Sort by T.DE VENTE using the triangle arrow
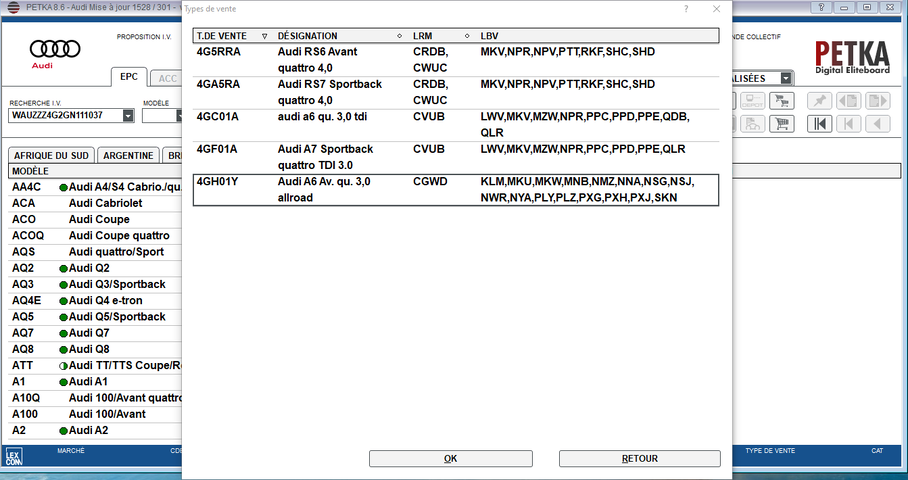Viewport: 908px width, 480px height. coord(265,36)
